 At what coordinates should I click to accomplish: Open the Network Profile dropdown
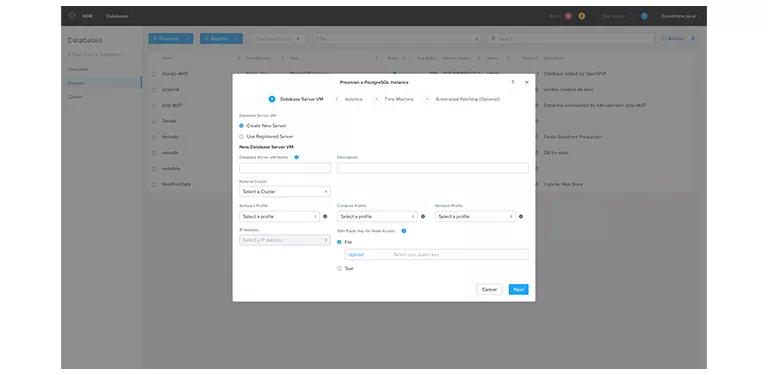pyautogui.click(x=475, y=216)
